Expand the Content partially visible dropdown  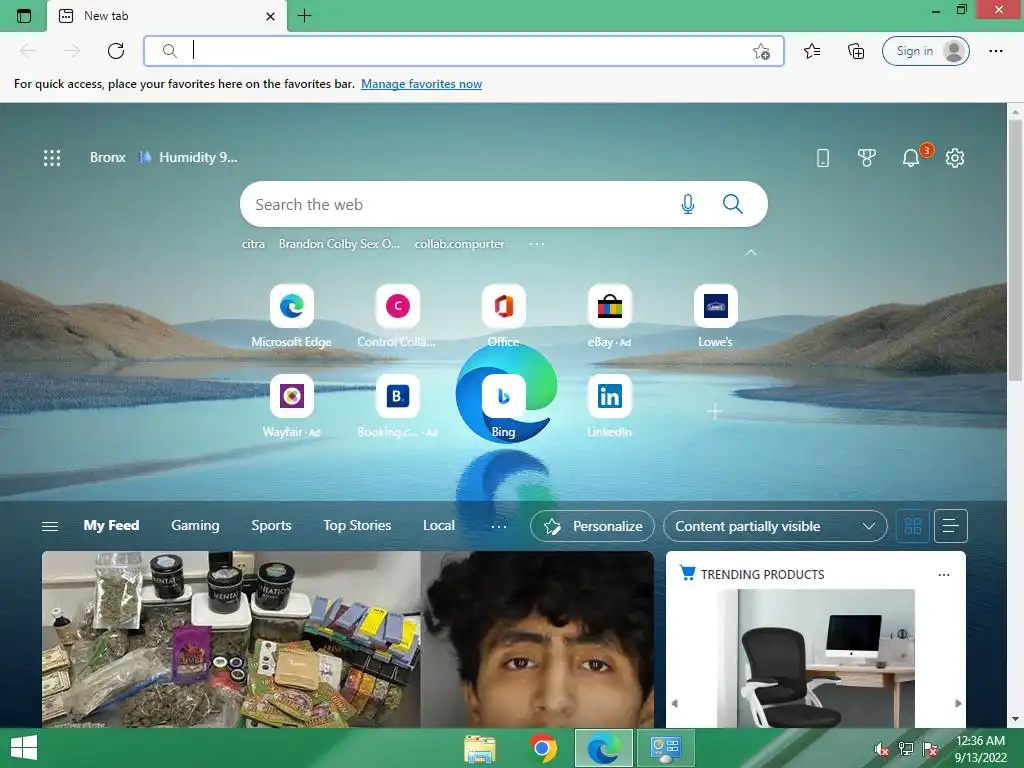point(775,526)
